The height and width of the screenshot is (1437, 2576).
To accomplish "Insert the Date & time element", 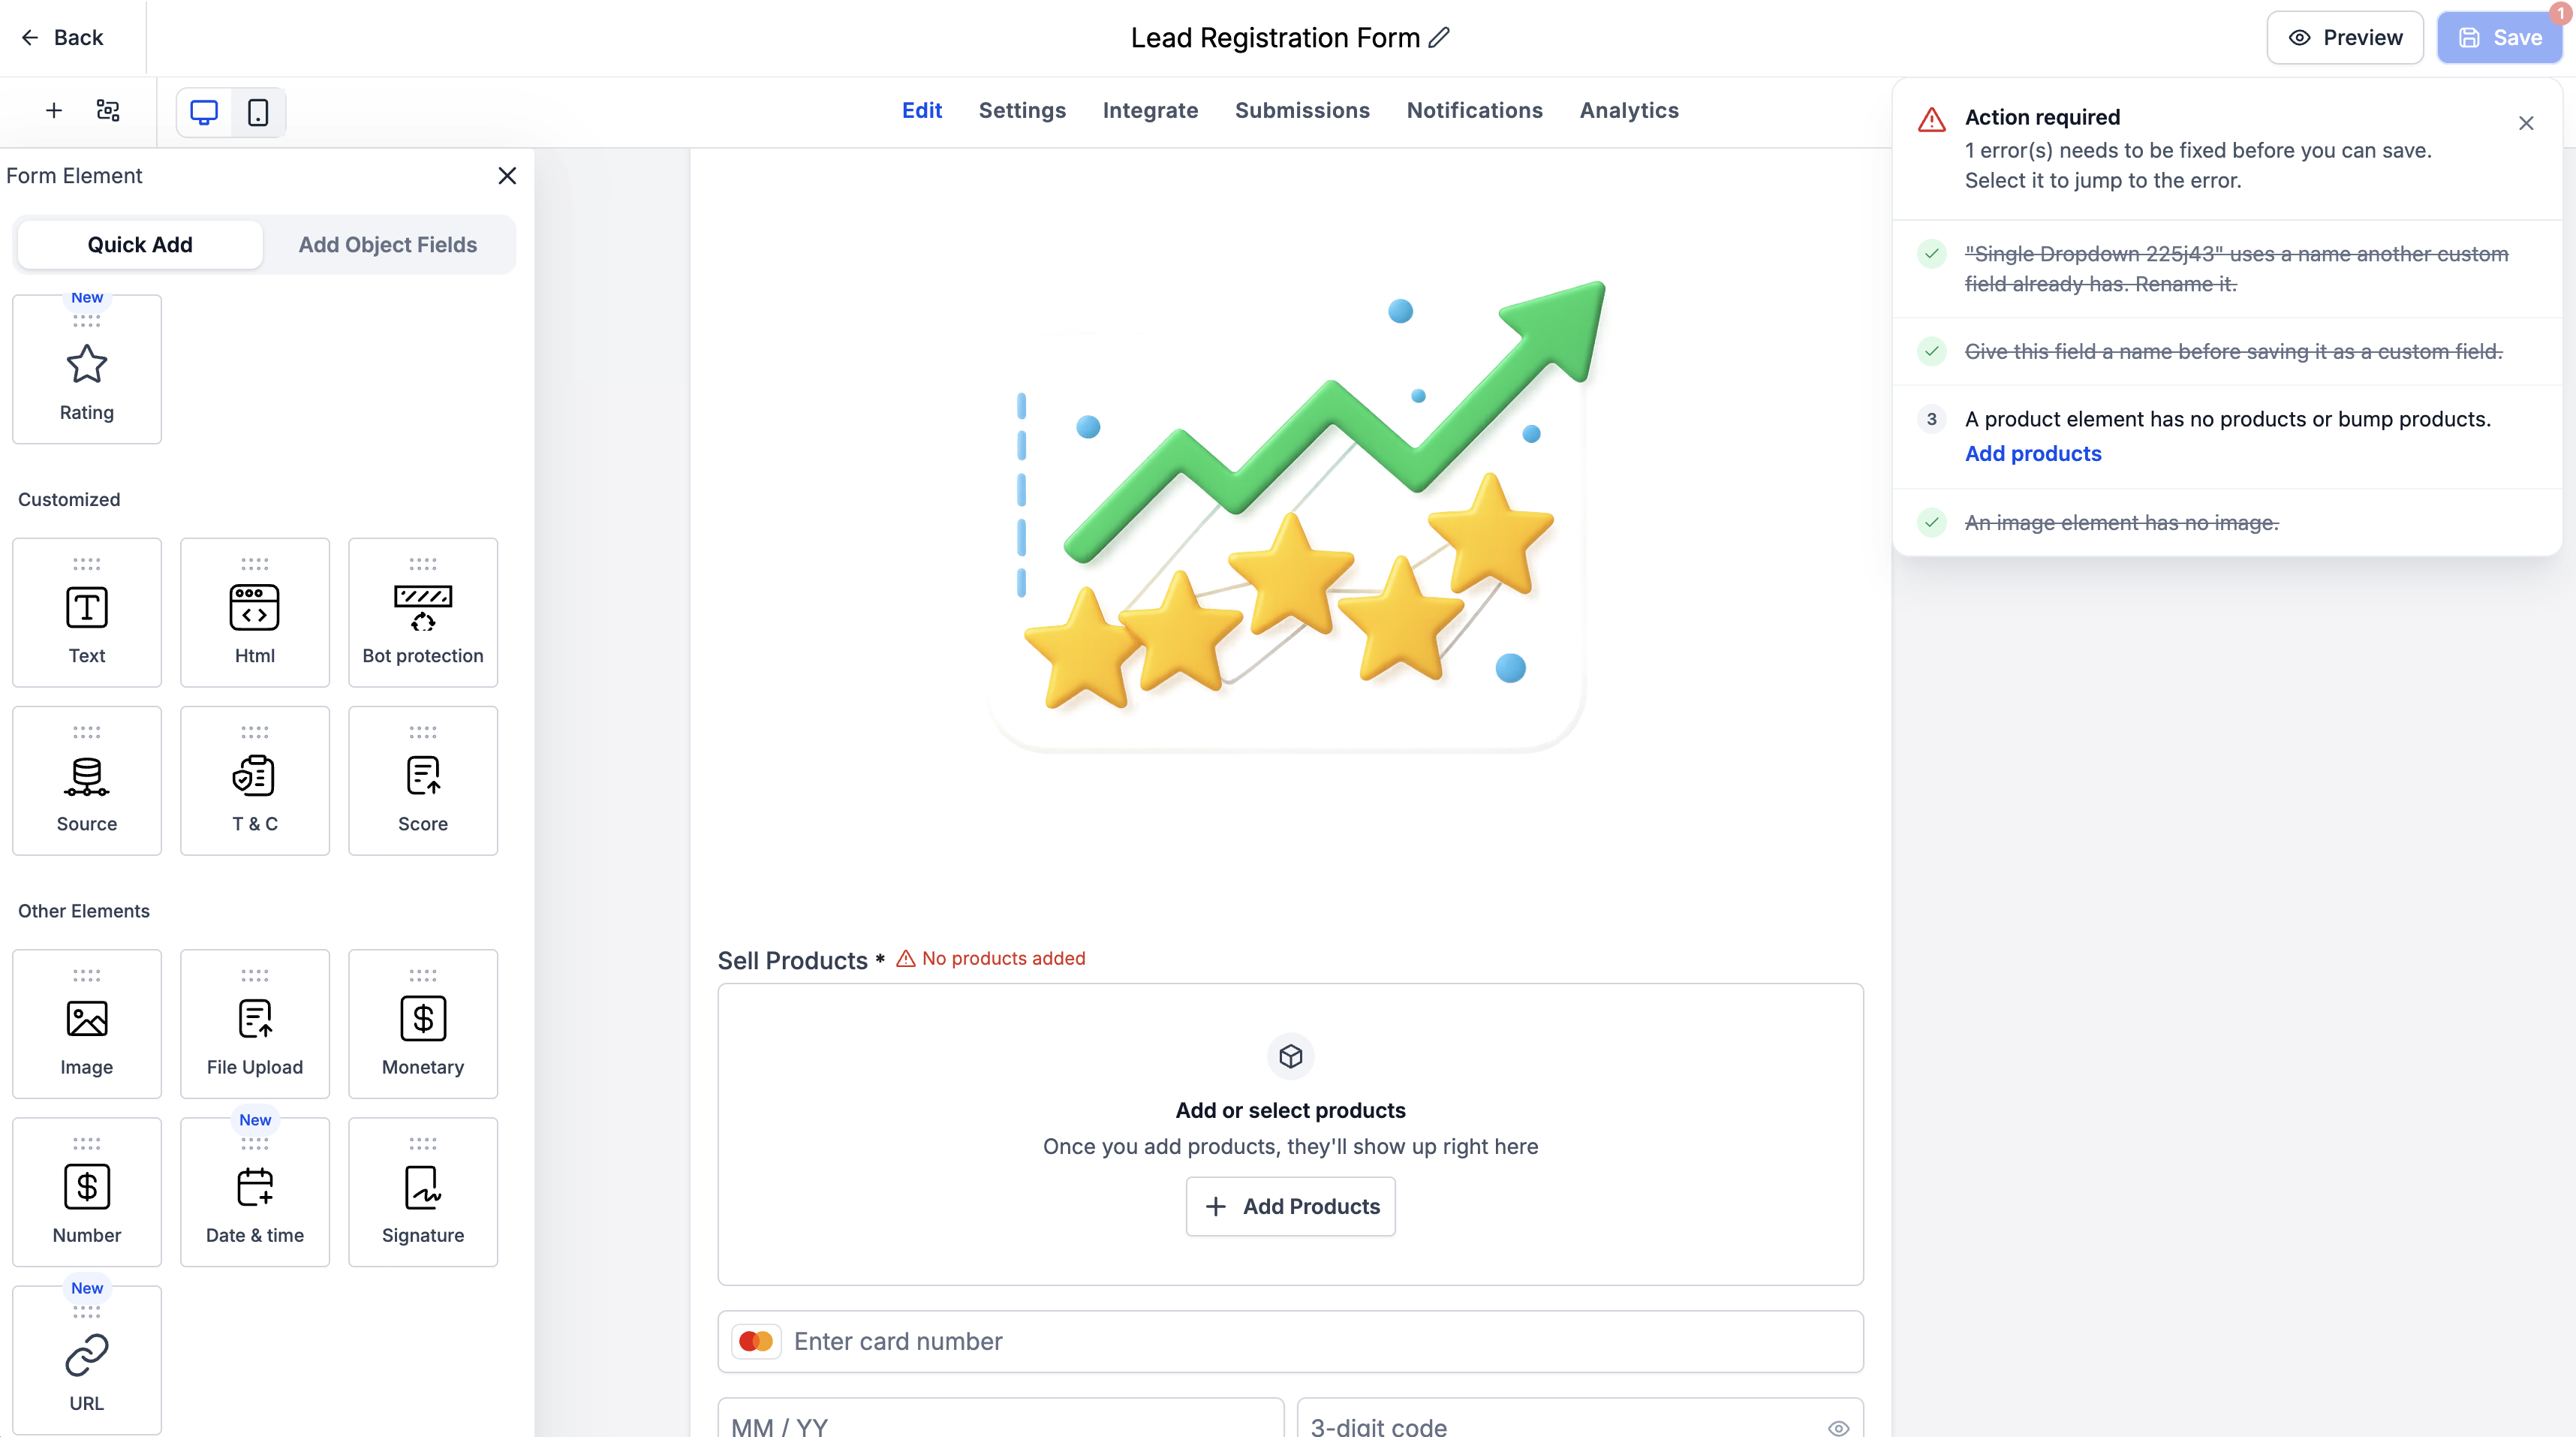I will pos(255,1192).
